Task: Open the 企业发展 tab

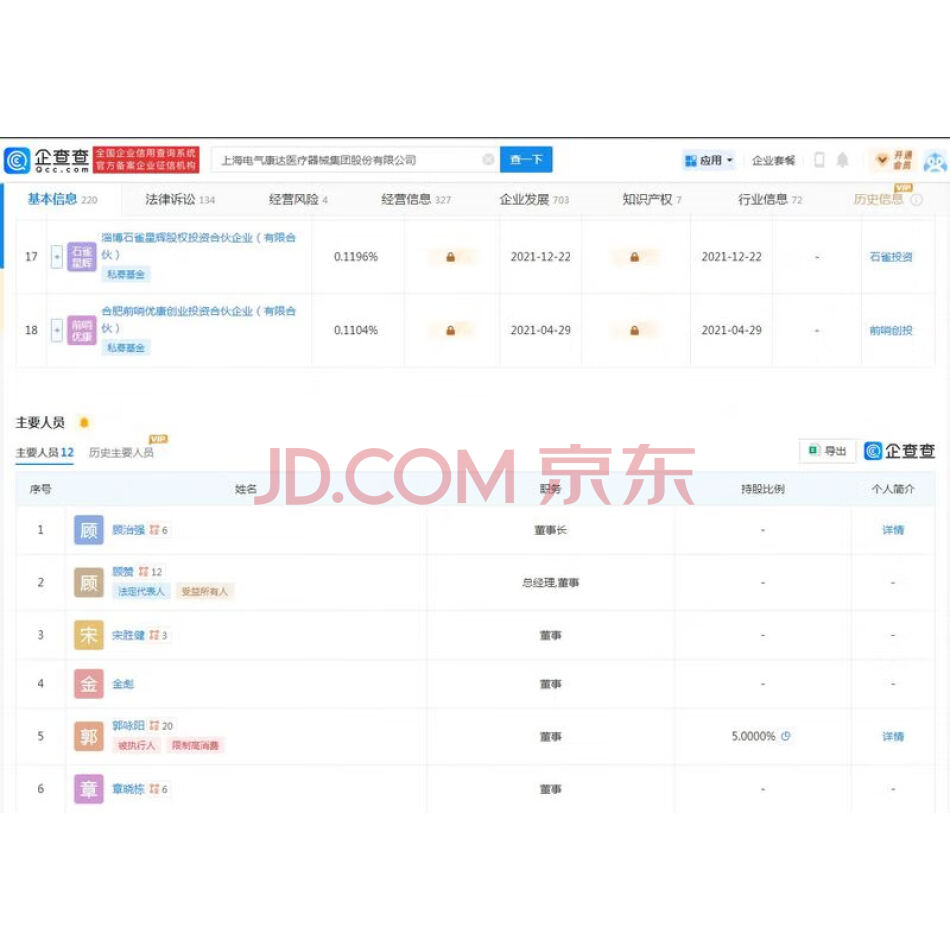Action: click(x=534, y=199)
